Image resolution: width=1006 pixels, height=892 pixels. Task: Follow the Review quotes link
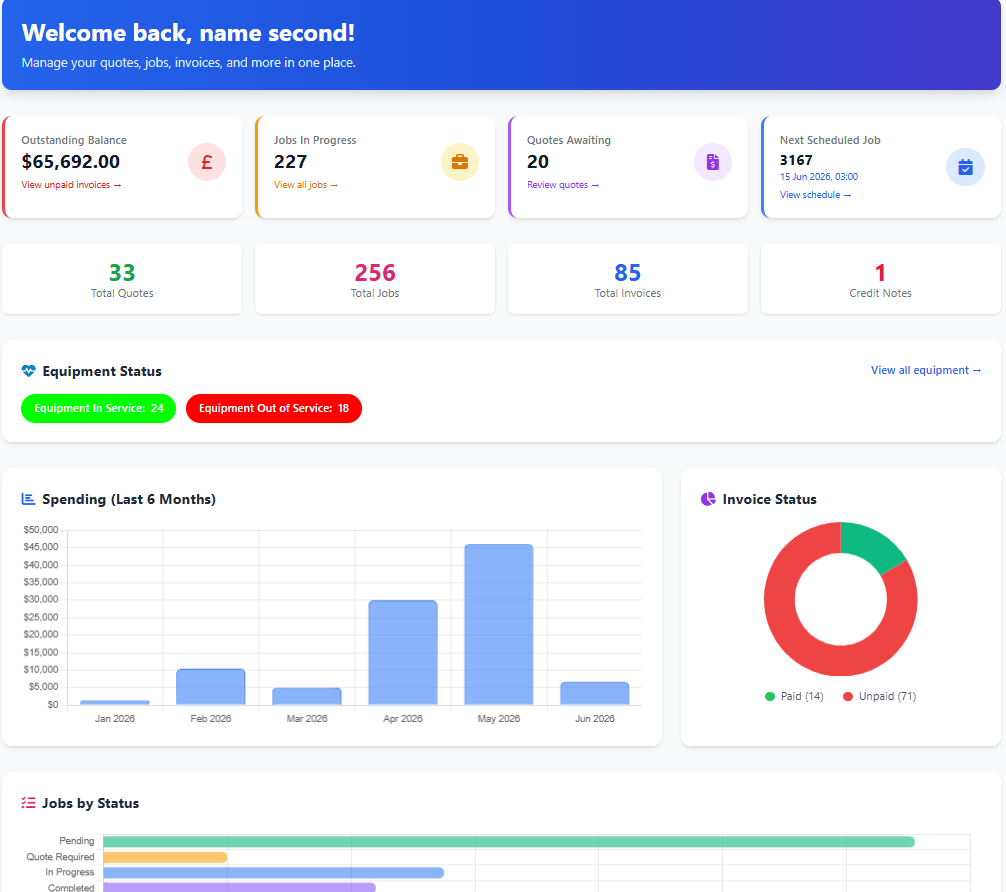(x=563, y=185)
